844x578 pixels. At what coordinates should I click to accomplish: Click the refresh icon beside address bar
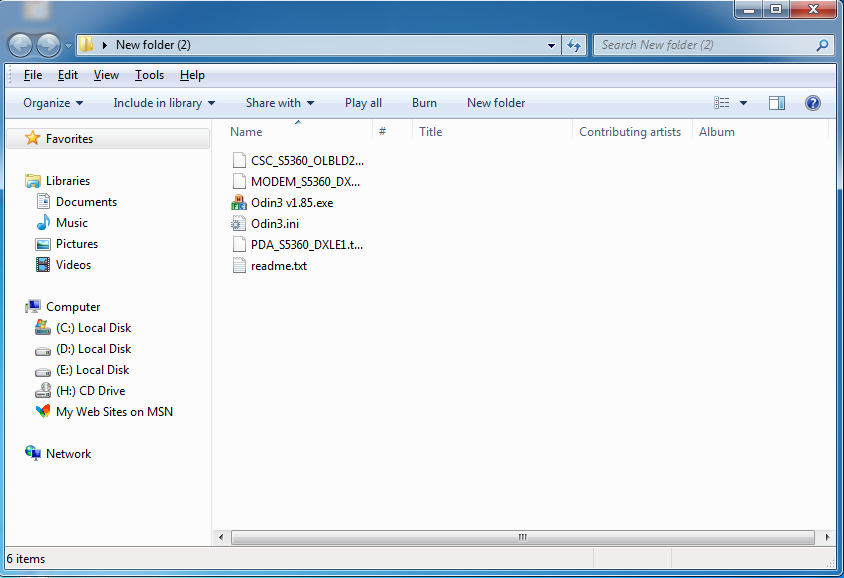[x=574, y=45]
